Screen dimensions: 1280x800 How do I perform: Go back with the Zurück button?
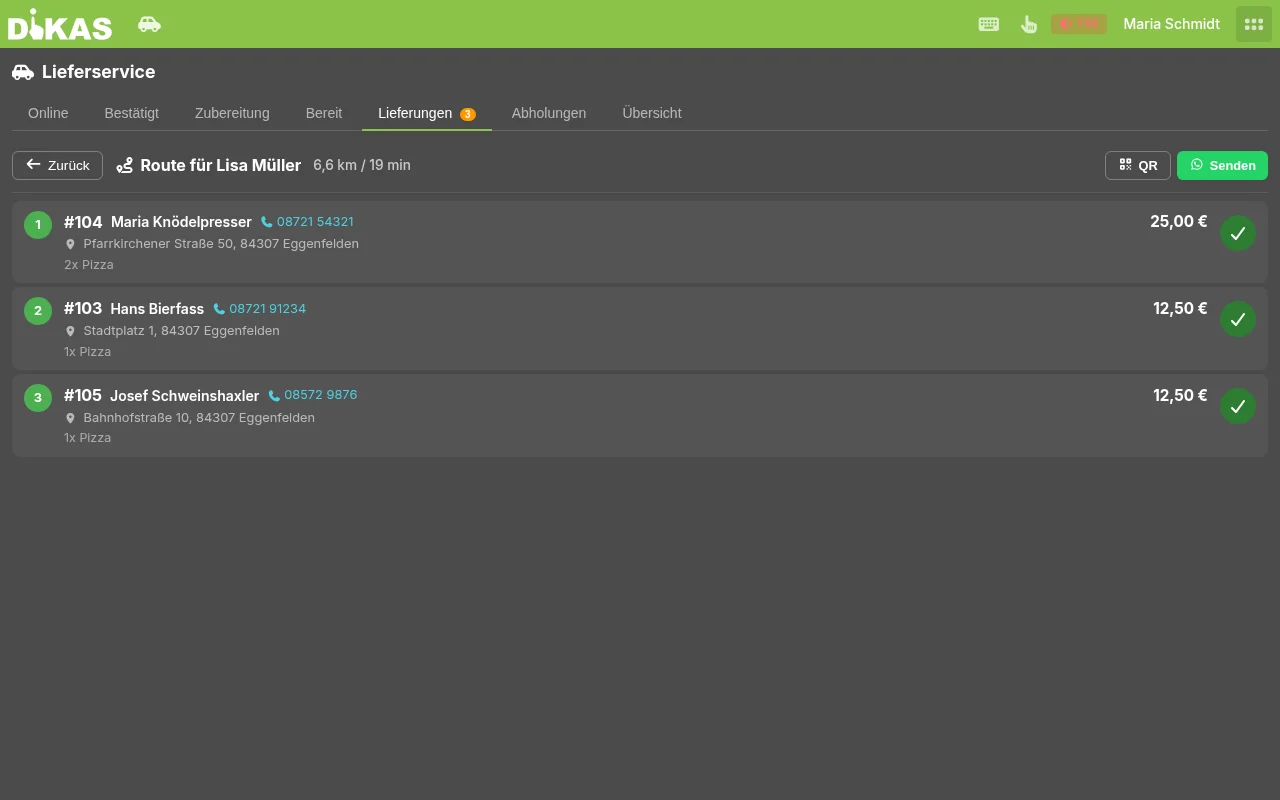click(x=57, y=165)
